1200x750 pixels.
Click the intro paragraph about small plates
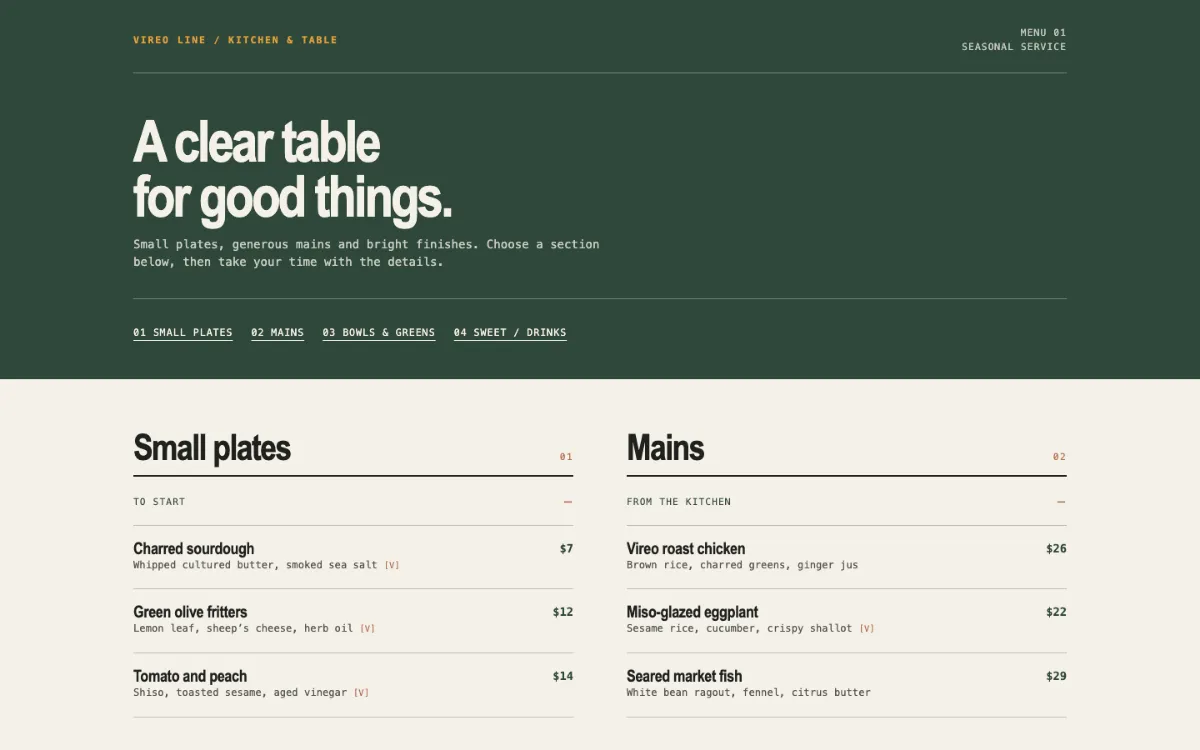(x=366, y=253)
